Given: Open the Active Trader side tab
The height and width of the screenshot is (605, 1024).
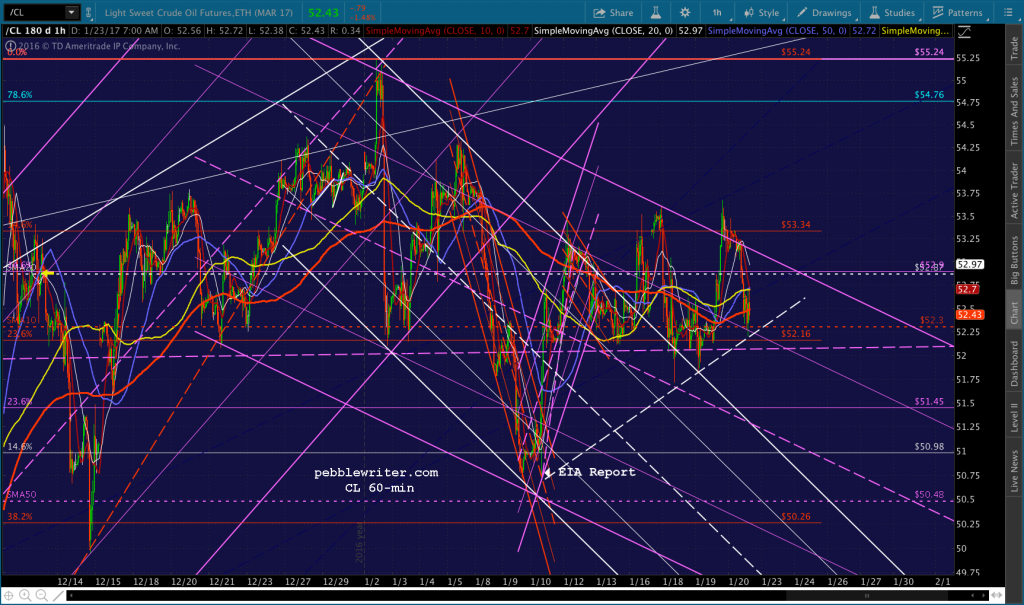Looking at the screenshot, I should click(x=1014, y=190).
